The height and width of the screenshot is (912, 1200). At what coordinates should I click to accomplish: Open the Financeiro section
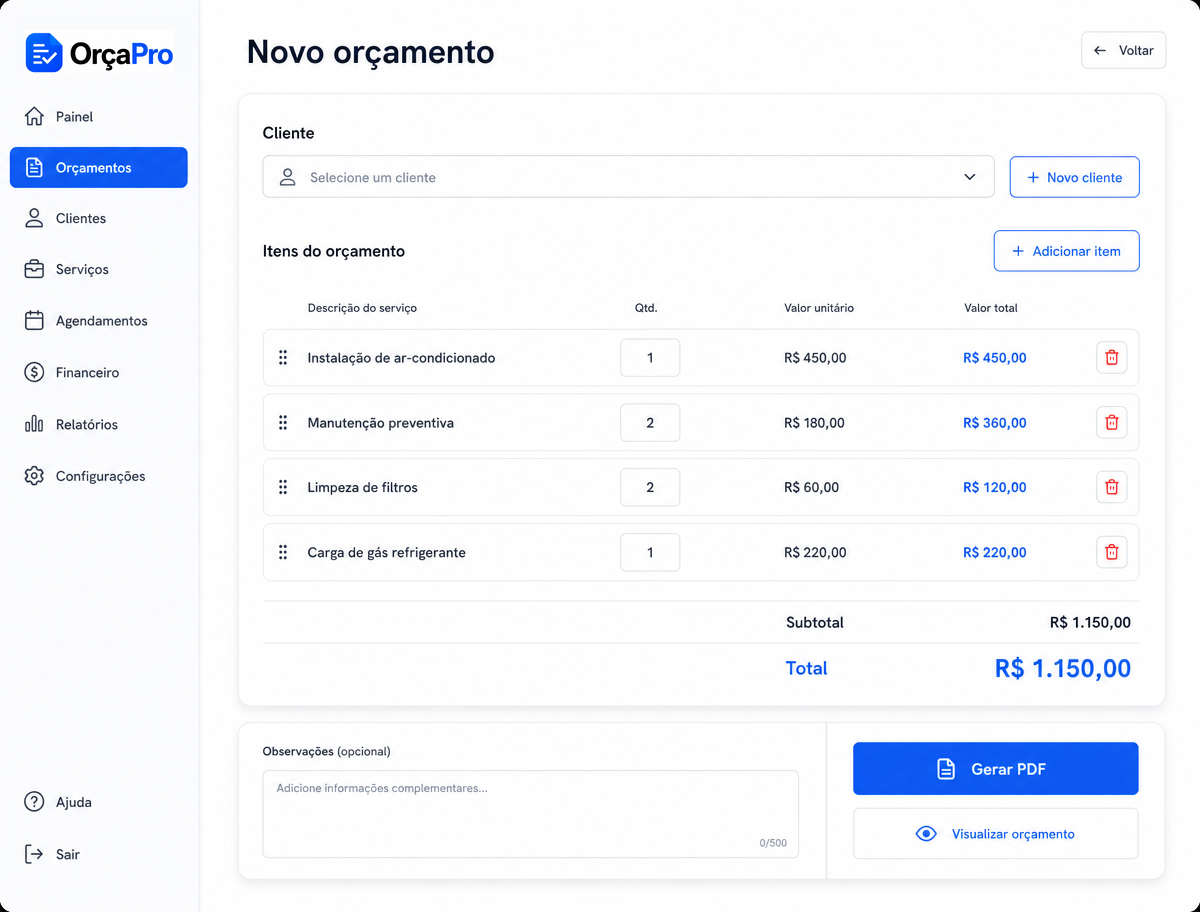click(98, 372)
